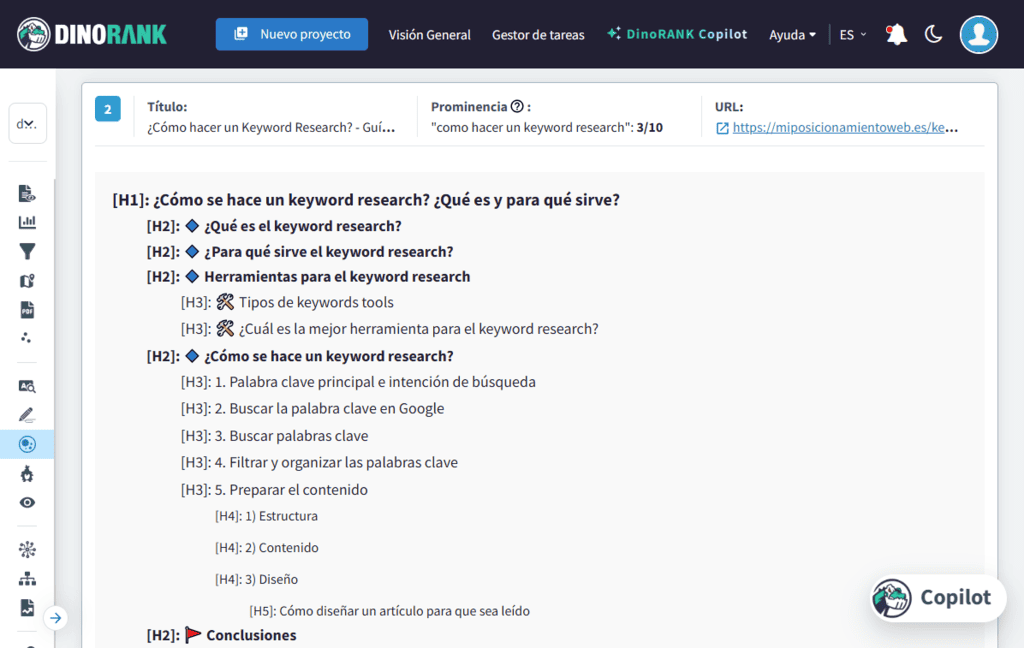Click the Nuevo proyecto button
Image resolution: width=1024 pixels, height=648 pixels.
[292, 34]
